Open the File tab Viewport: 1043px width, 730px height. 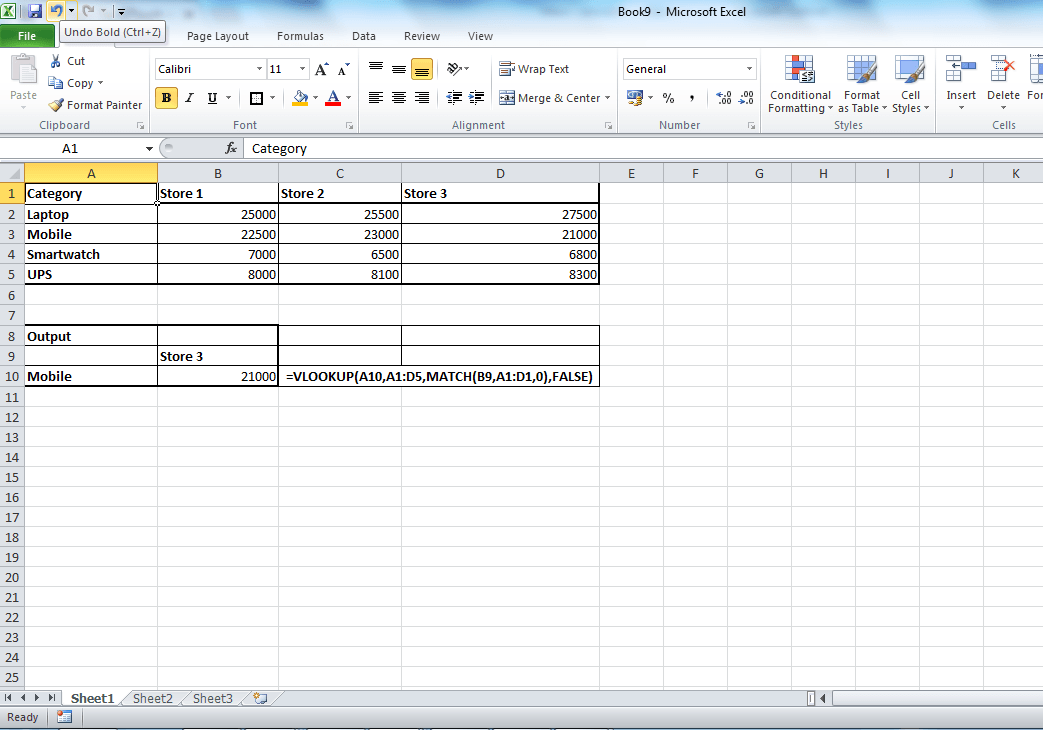click(27, 36)
